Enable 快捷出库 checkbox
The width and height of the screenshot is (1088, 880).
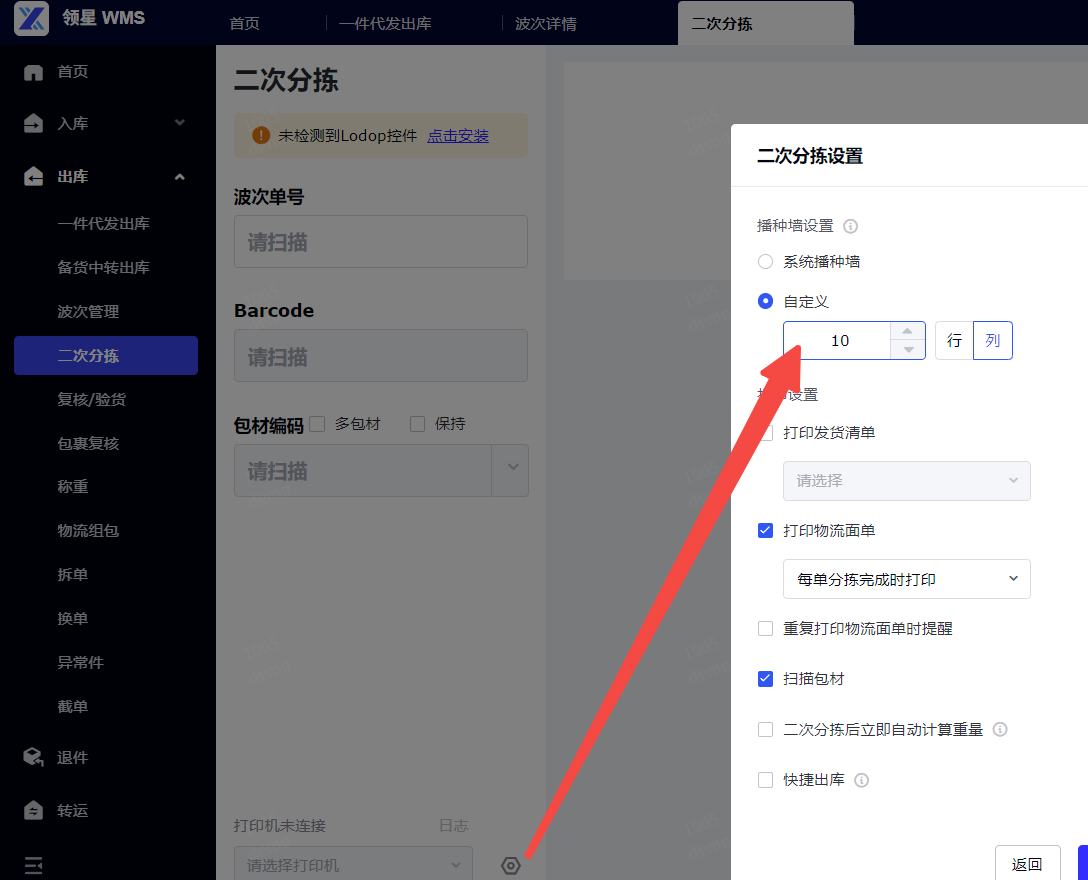click(765, 780)
